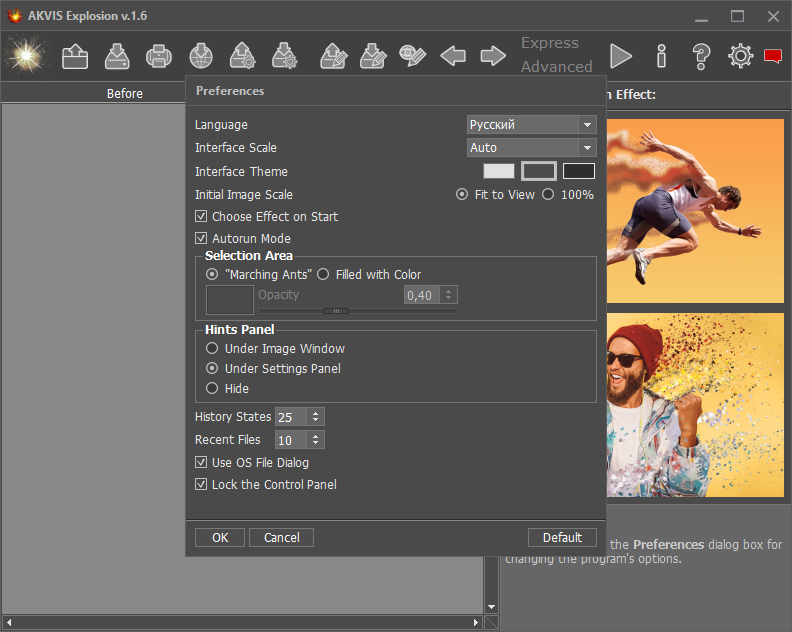The height and width of the screenshot is (632, 792).
Task: Run processing with the play icon
Action: (x=621, y=56)
